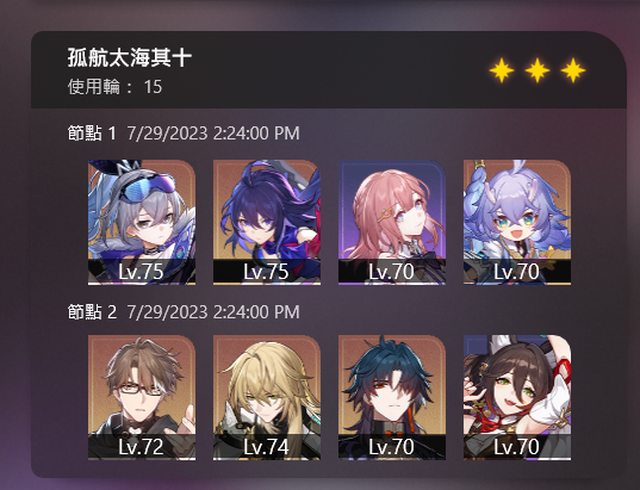640x490 pixels.
Task: Click the node 2 timestamp text
Action: coord(213,312)
